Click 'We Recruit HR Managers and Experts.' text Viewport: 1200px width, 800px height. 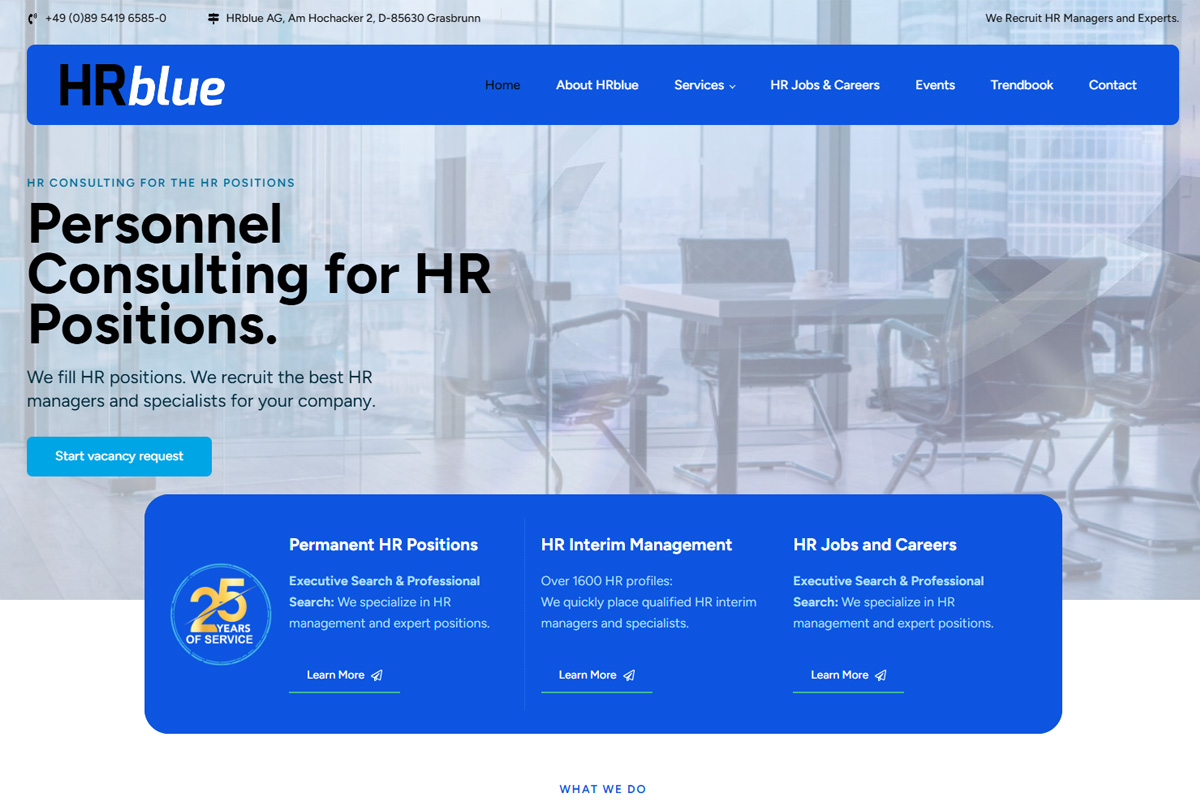(1082, 18)
